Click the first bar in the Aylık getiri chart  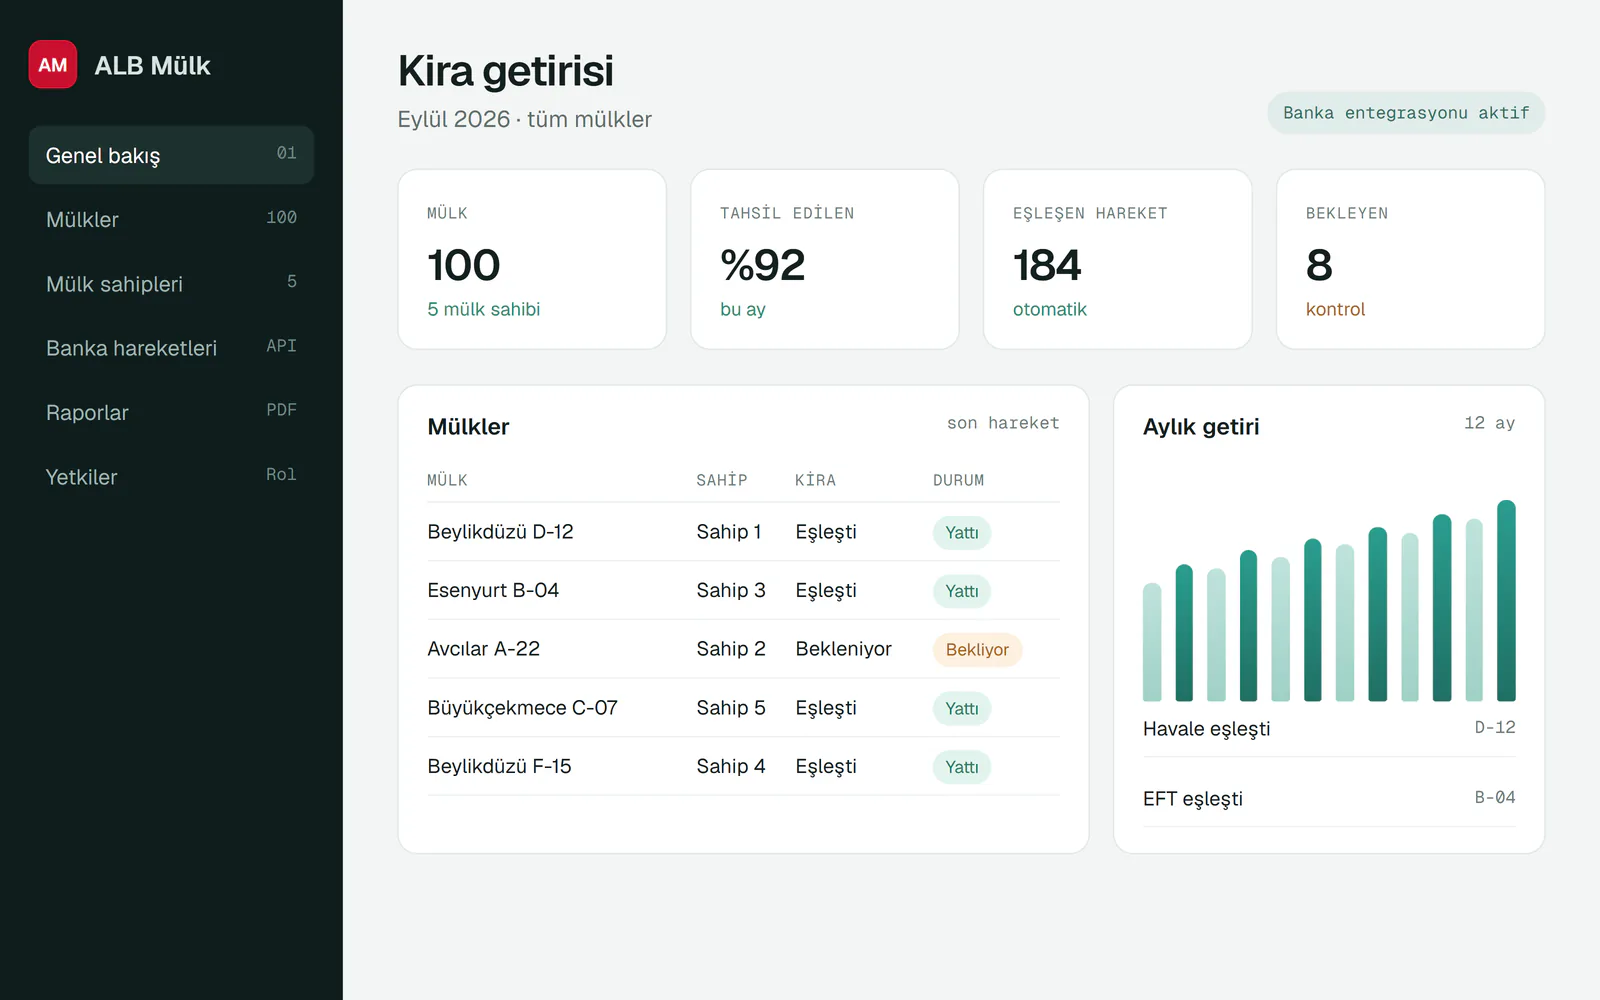click(x=1152, y=642)
